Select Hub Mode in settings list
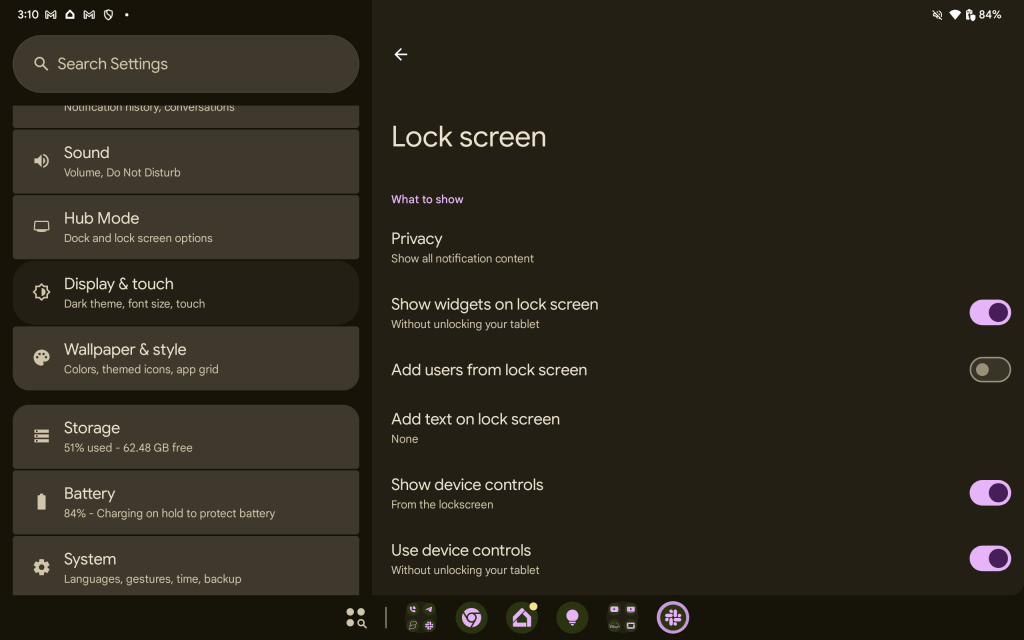This screenshot has height=640, width=1024. coord(185,227)
